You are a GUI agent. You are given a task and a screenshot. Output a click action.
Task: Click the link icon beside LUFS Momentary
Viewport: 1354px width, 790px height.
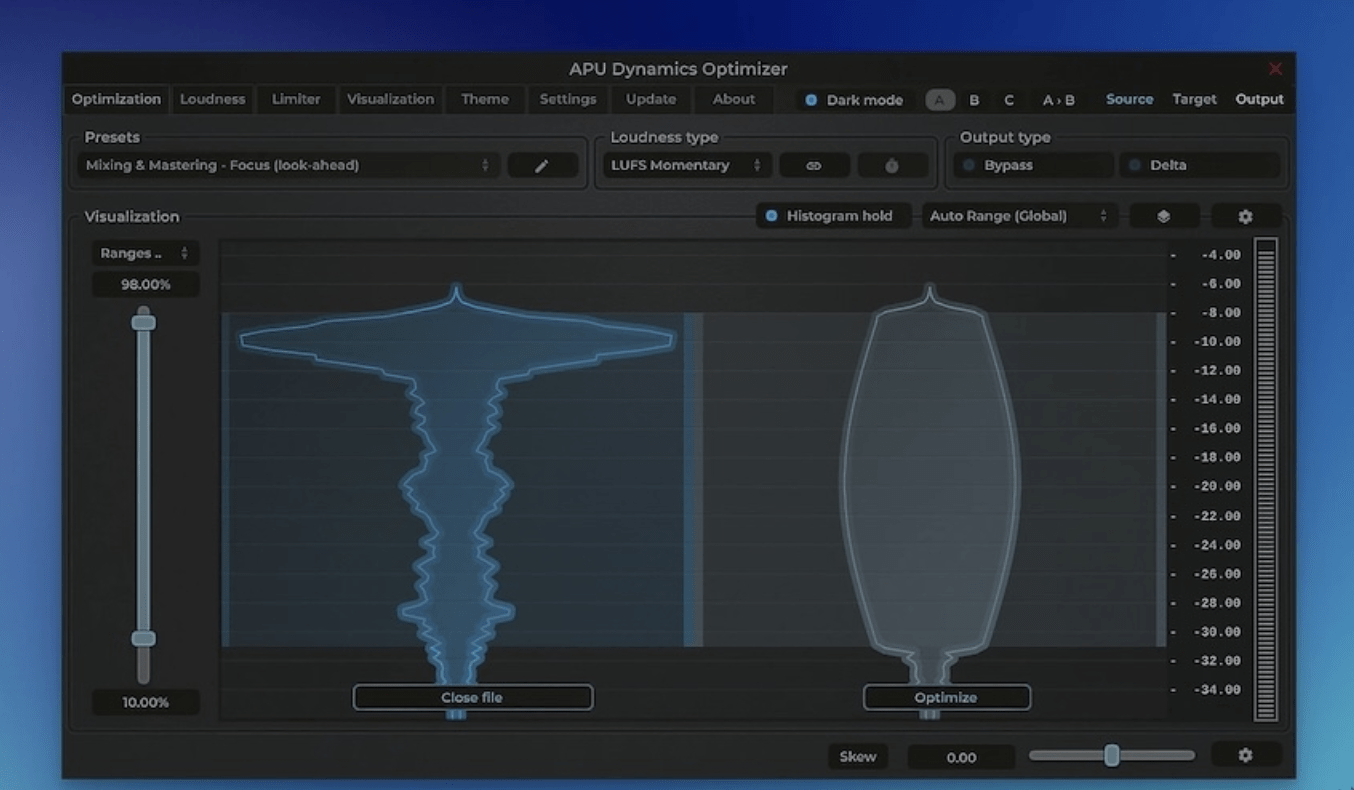[x=814, y=165]
